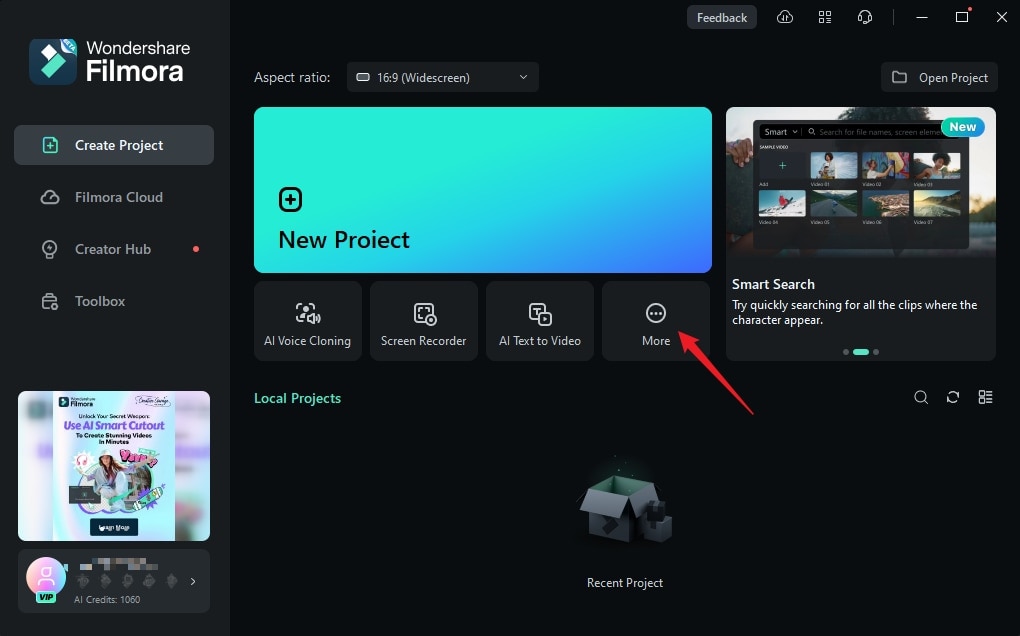
Task: Click the More ellipsis circle icon
Action: [x=656, y=313]
